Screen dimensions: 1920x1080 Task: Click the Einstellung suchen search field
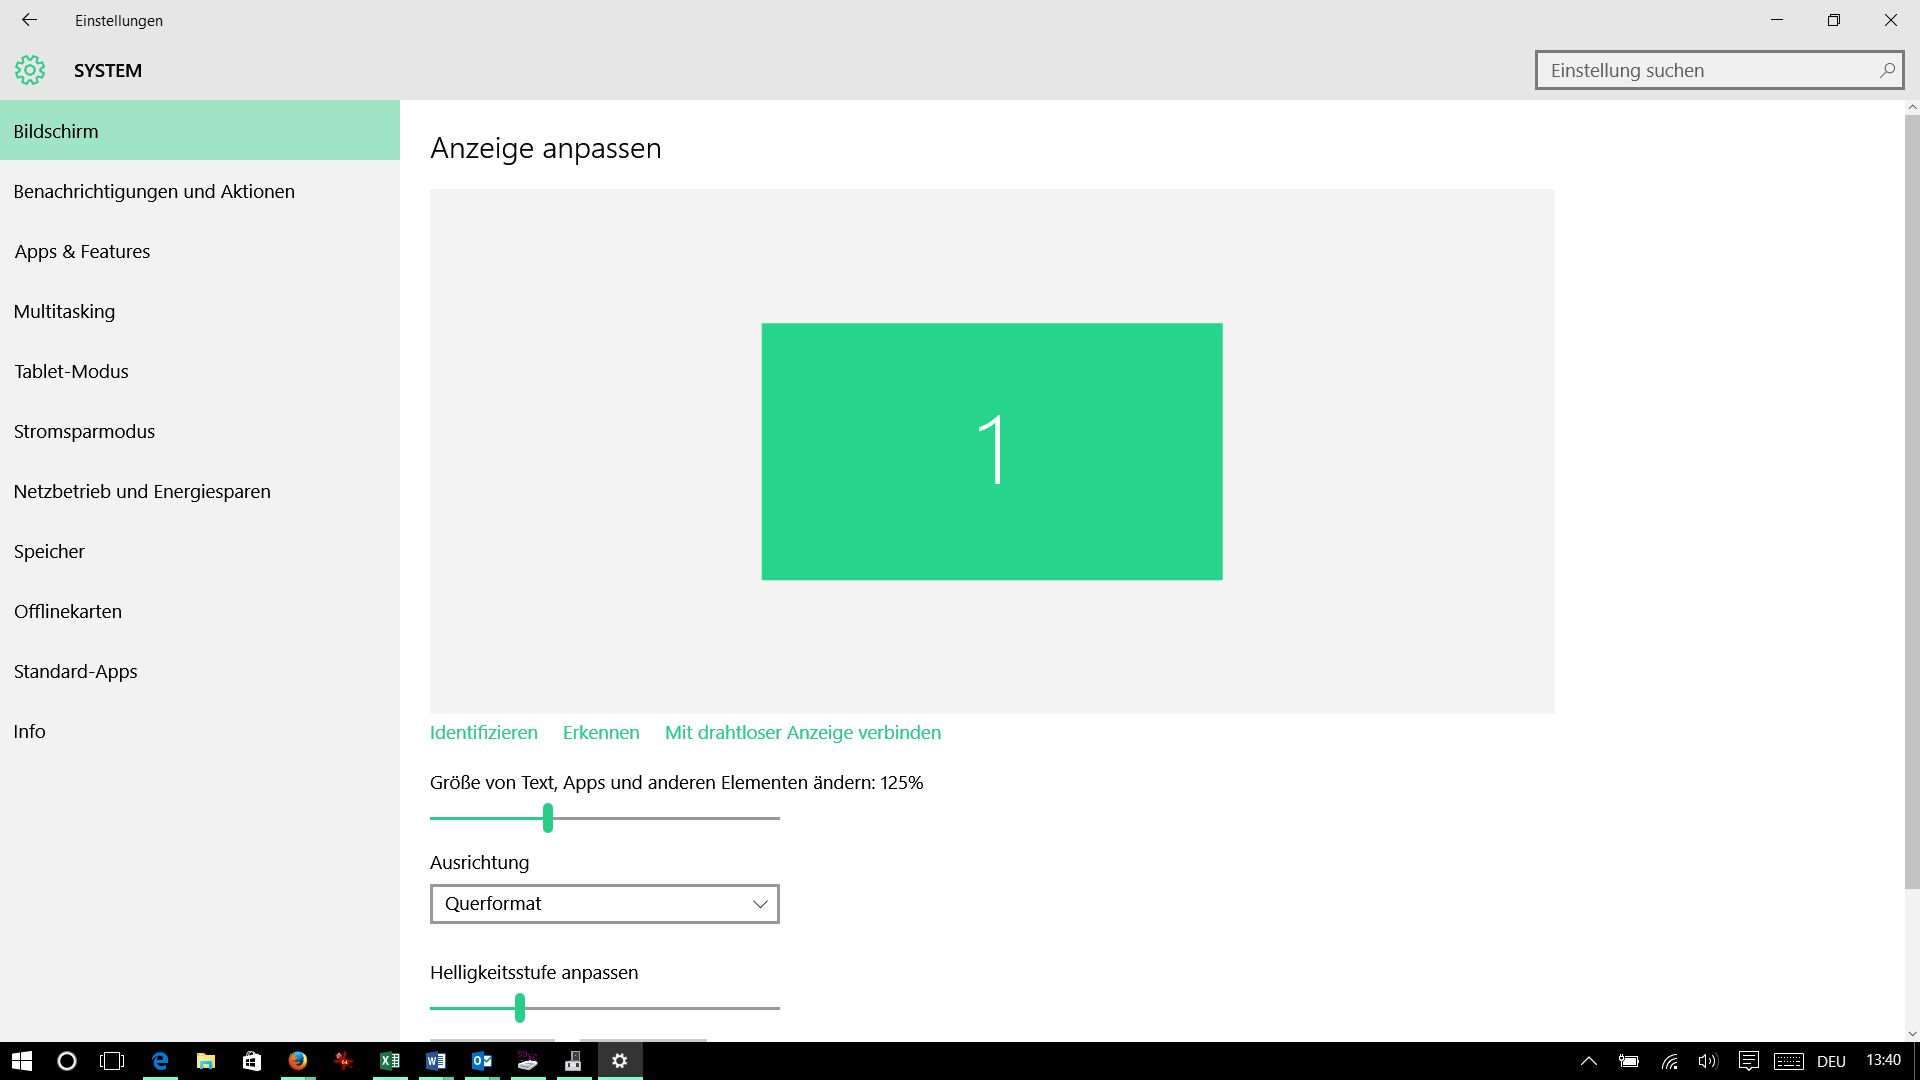click(1705, 70)
